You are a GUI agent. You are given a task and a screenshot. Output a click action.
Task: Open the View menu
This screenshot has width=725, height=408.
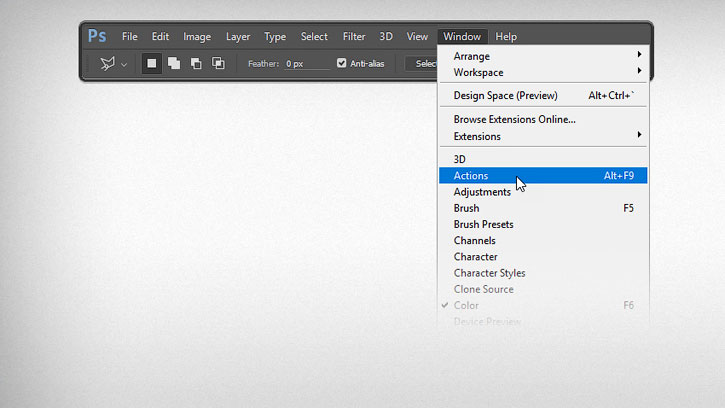417,37
